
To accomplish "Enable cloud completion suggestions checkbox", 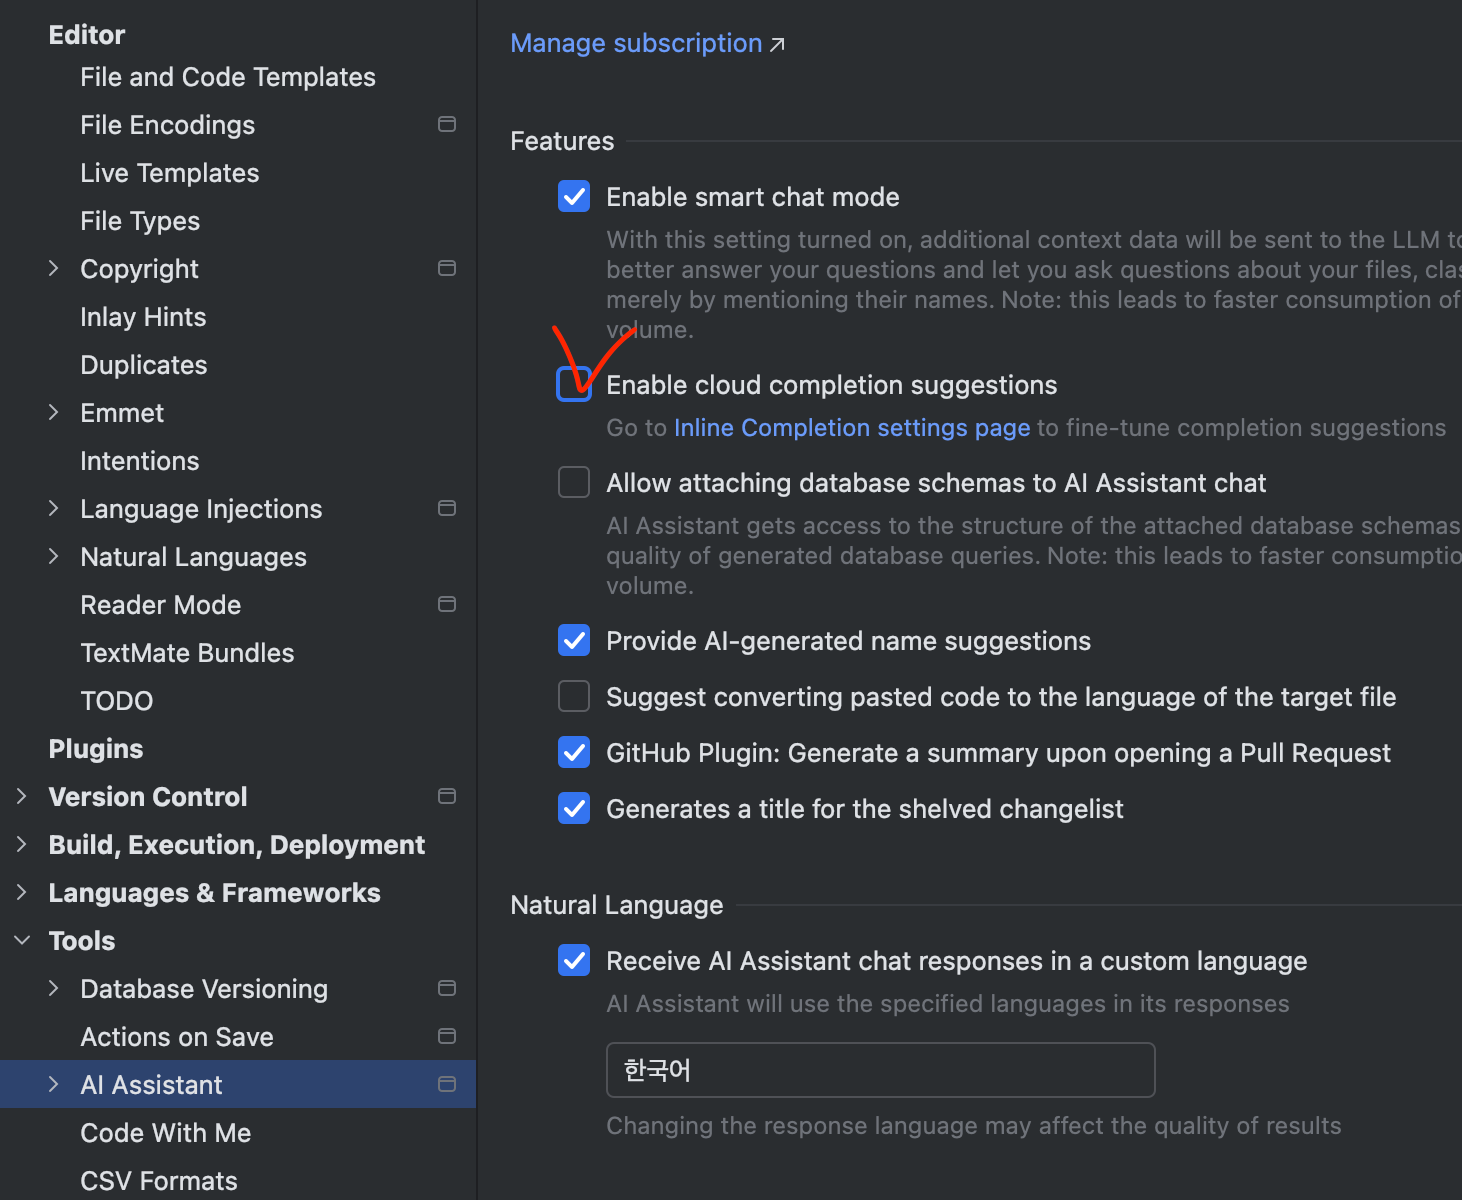I will 574,384.
